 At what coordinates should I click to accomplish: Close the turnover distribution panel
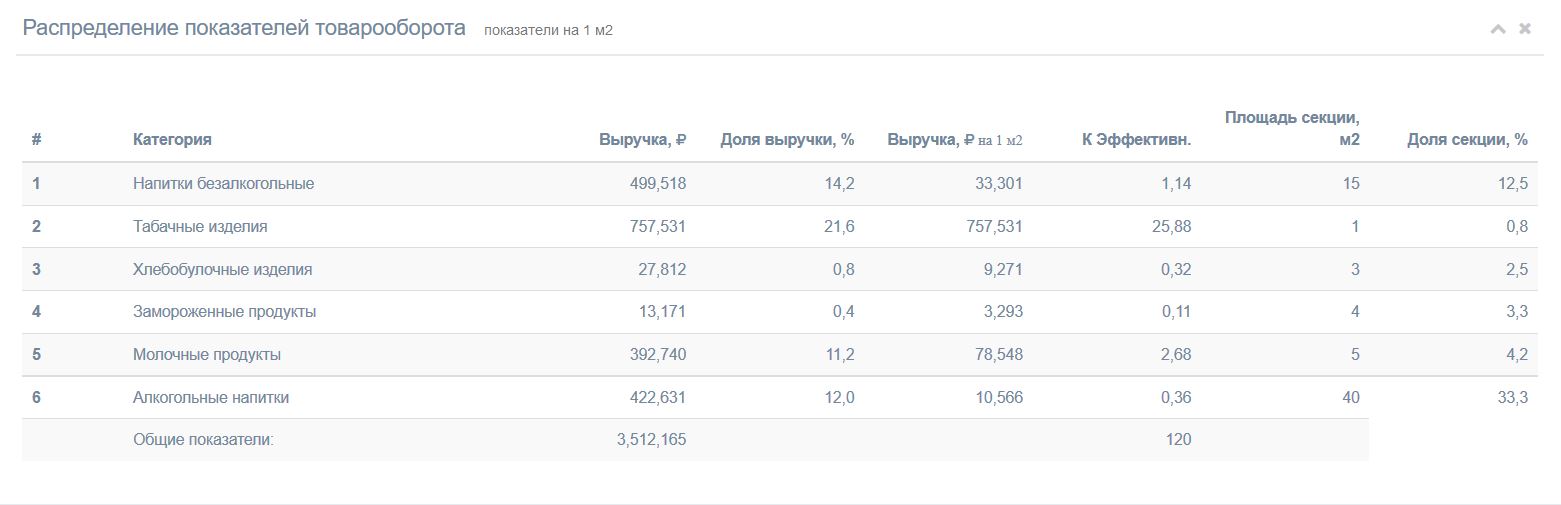[1525, 29]
